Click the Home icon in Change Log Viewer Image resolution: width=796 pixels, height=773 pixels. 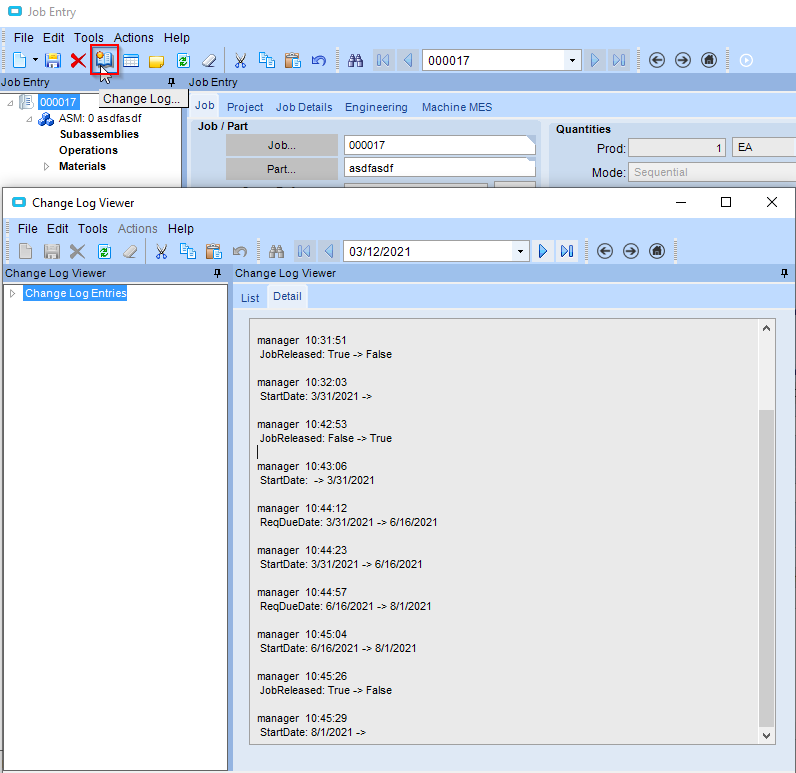tap(657, 251)
